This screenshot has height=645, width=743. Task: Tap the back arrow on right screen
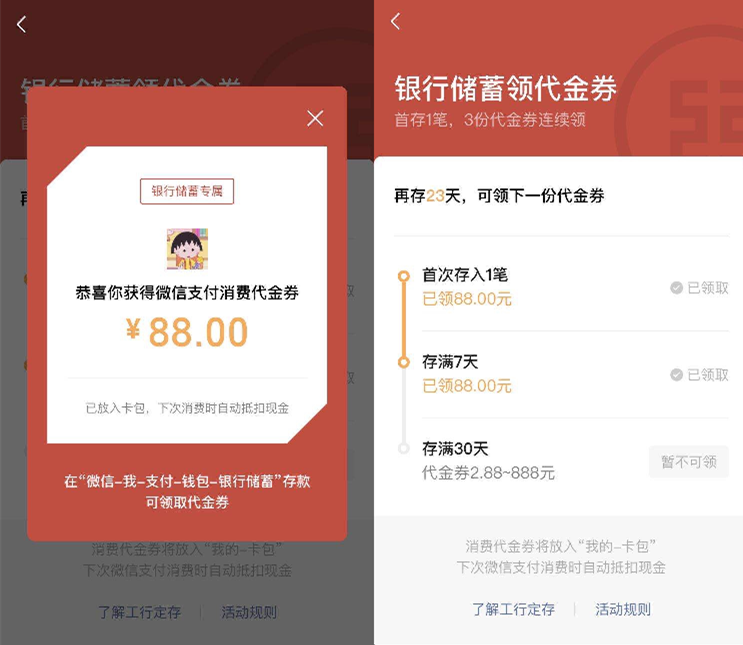click(x=396, y=21)
